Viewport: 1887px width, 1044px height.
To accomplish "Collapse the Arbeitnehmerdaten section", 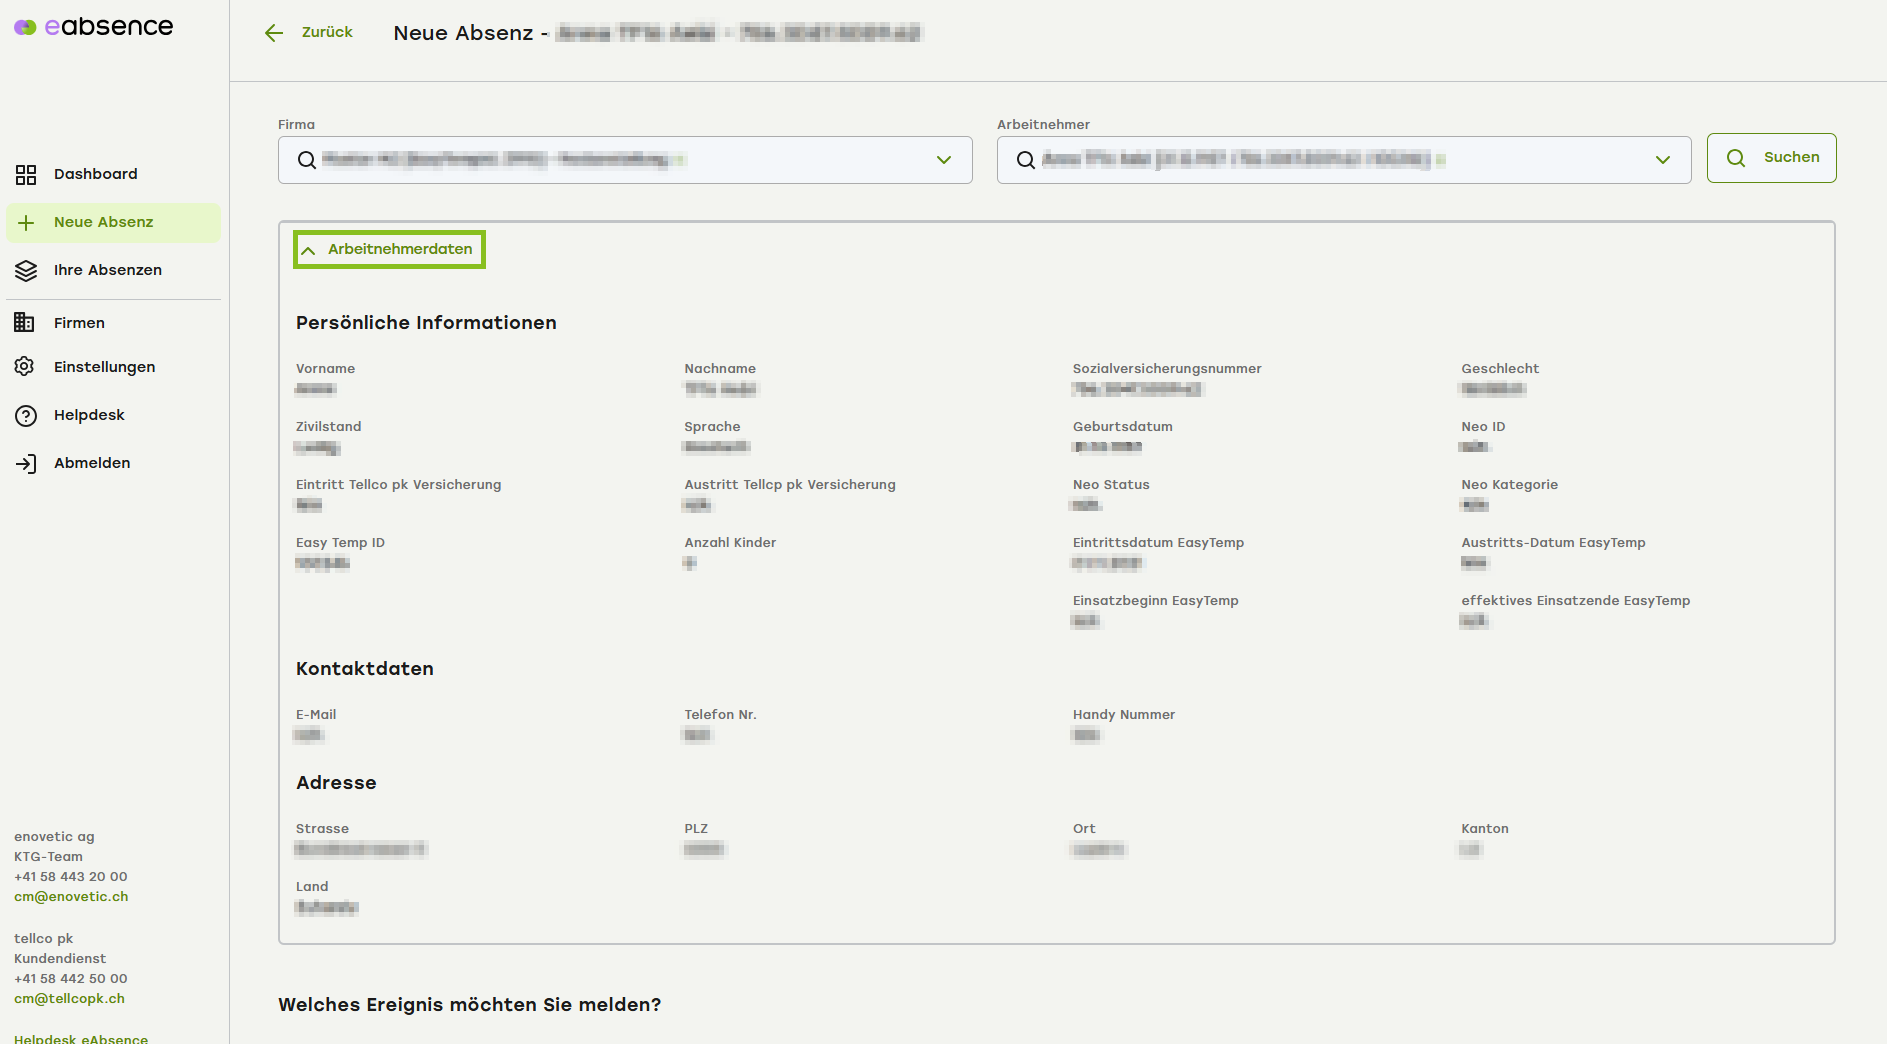I will 389,250.
